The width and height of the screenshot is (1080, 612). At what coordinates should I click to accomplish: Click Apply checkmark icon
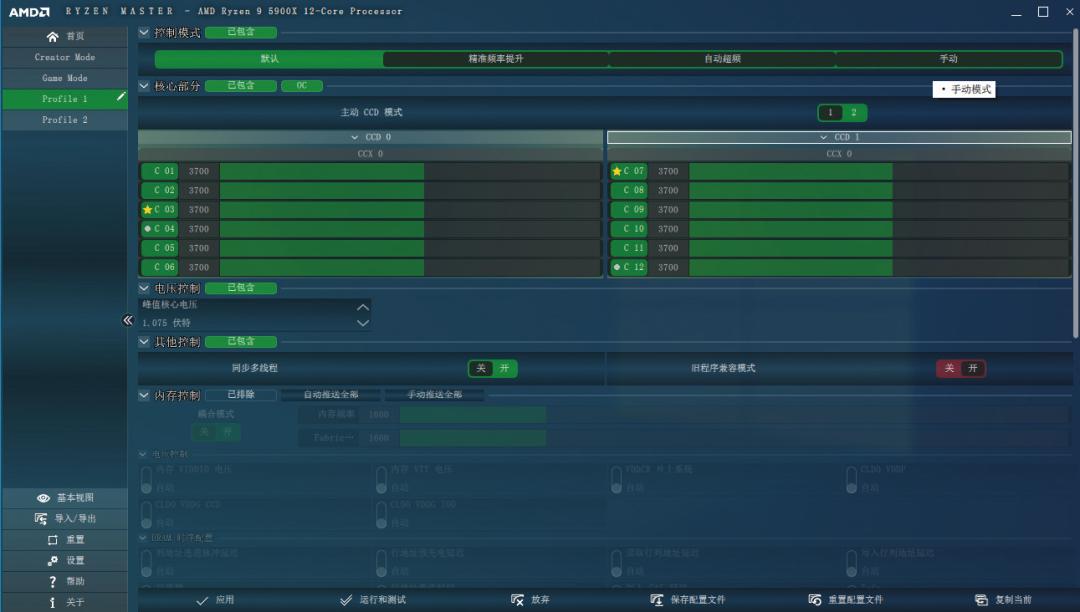202,600
